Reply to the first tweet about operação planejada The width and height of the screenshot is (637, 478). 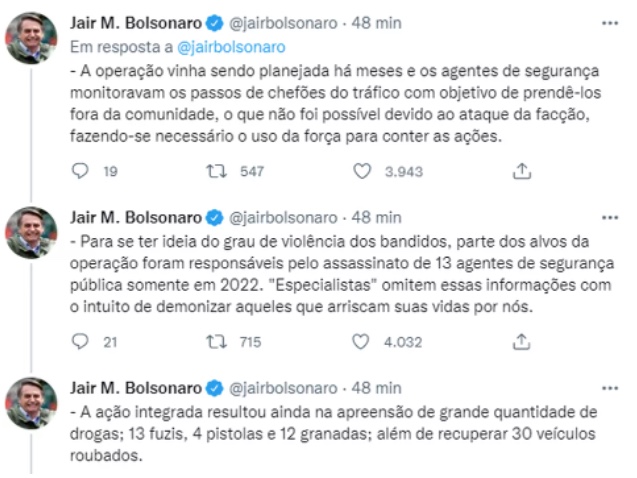pos(82,172)
